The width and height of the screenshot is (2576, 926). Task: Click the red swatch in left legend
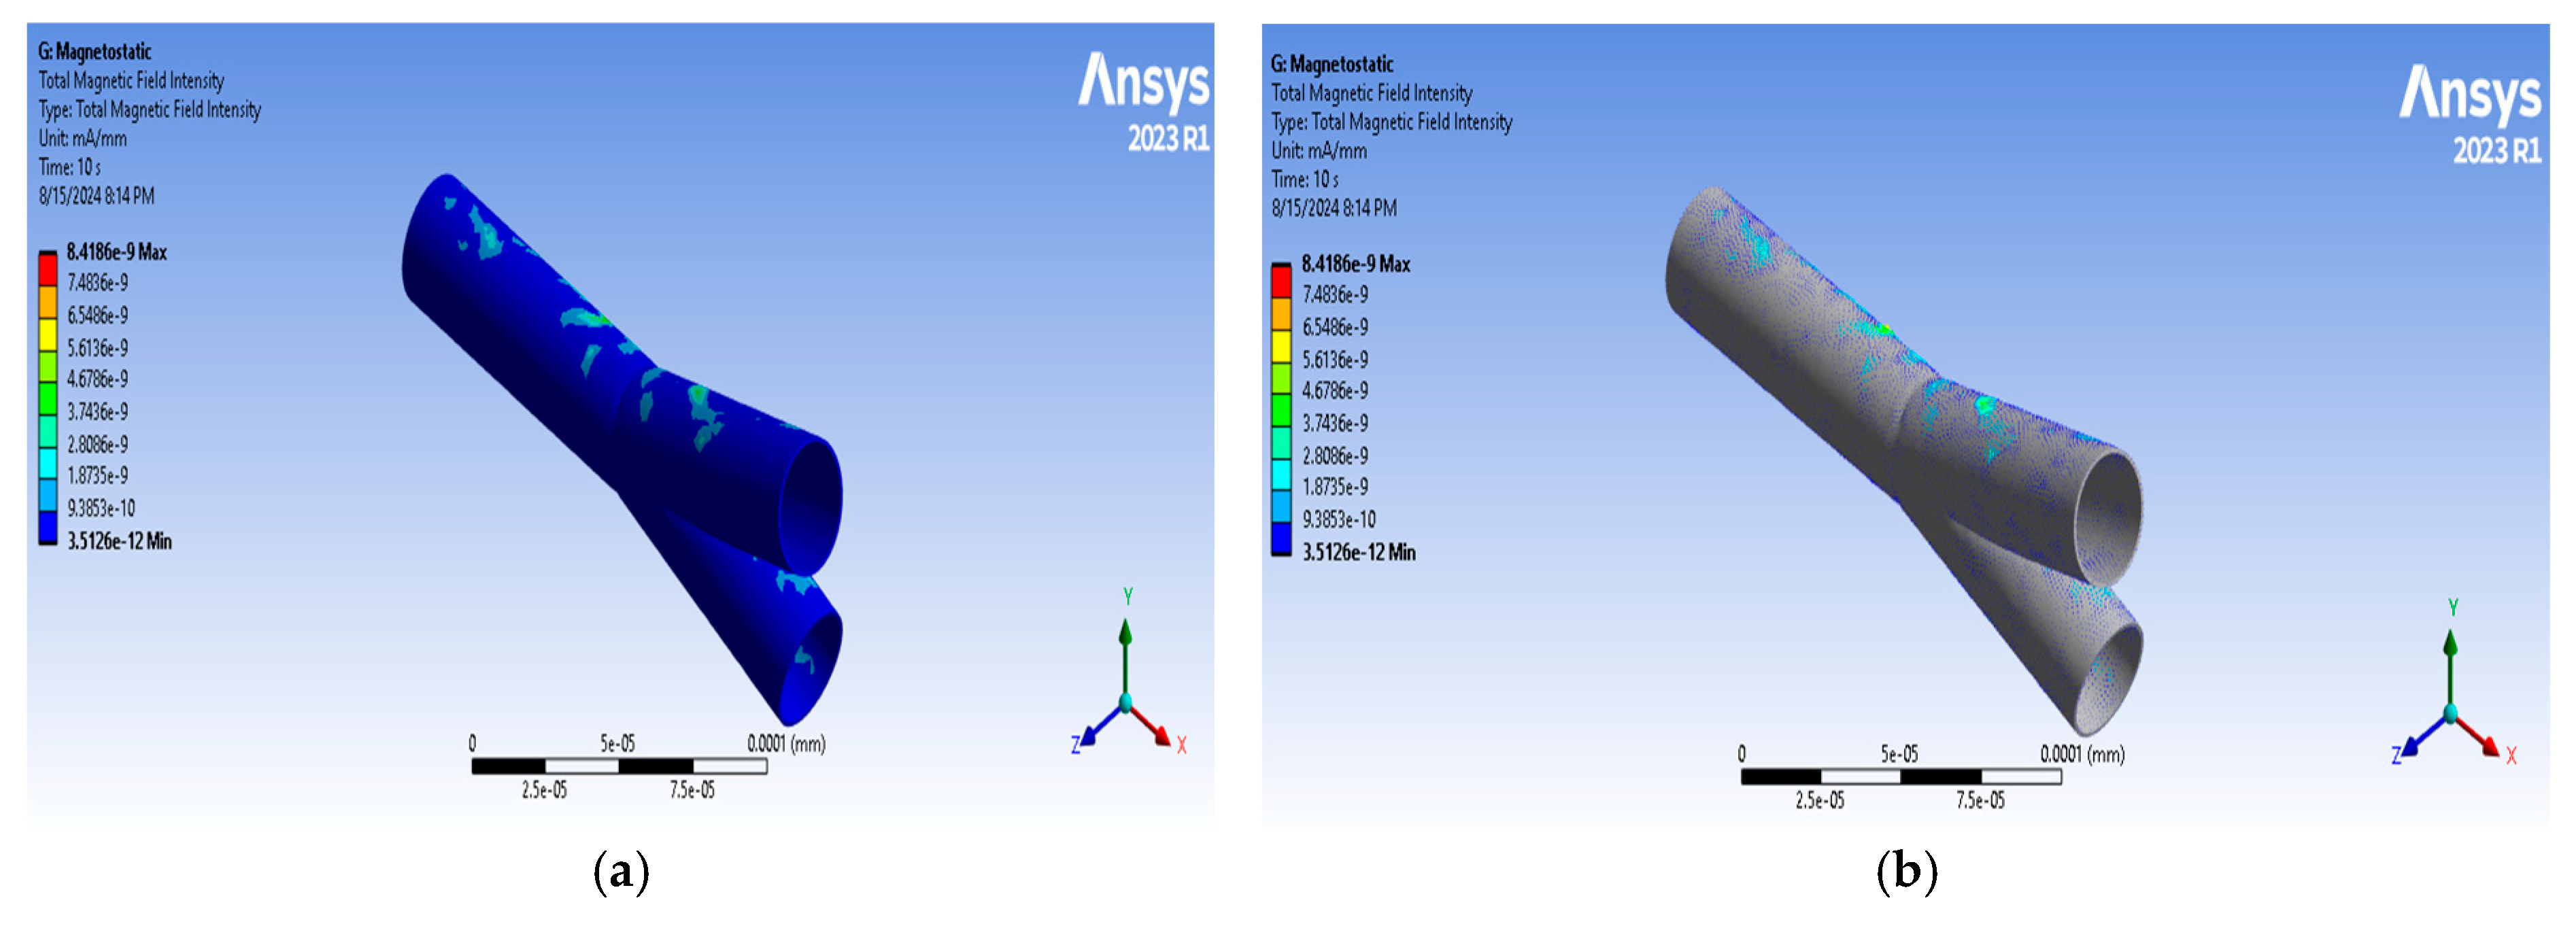pos(48,270)
